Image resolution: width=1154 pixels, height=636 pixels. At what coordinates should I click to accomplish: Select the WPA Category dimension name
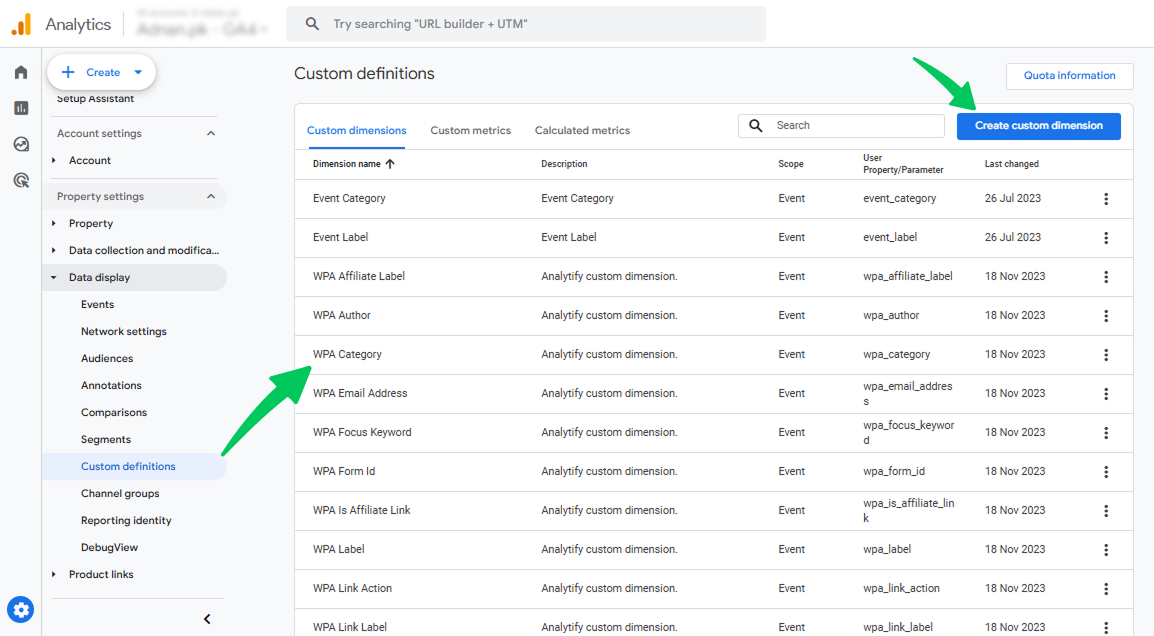tap(347, 354)
